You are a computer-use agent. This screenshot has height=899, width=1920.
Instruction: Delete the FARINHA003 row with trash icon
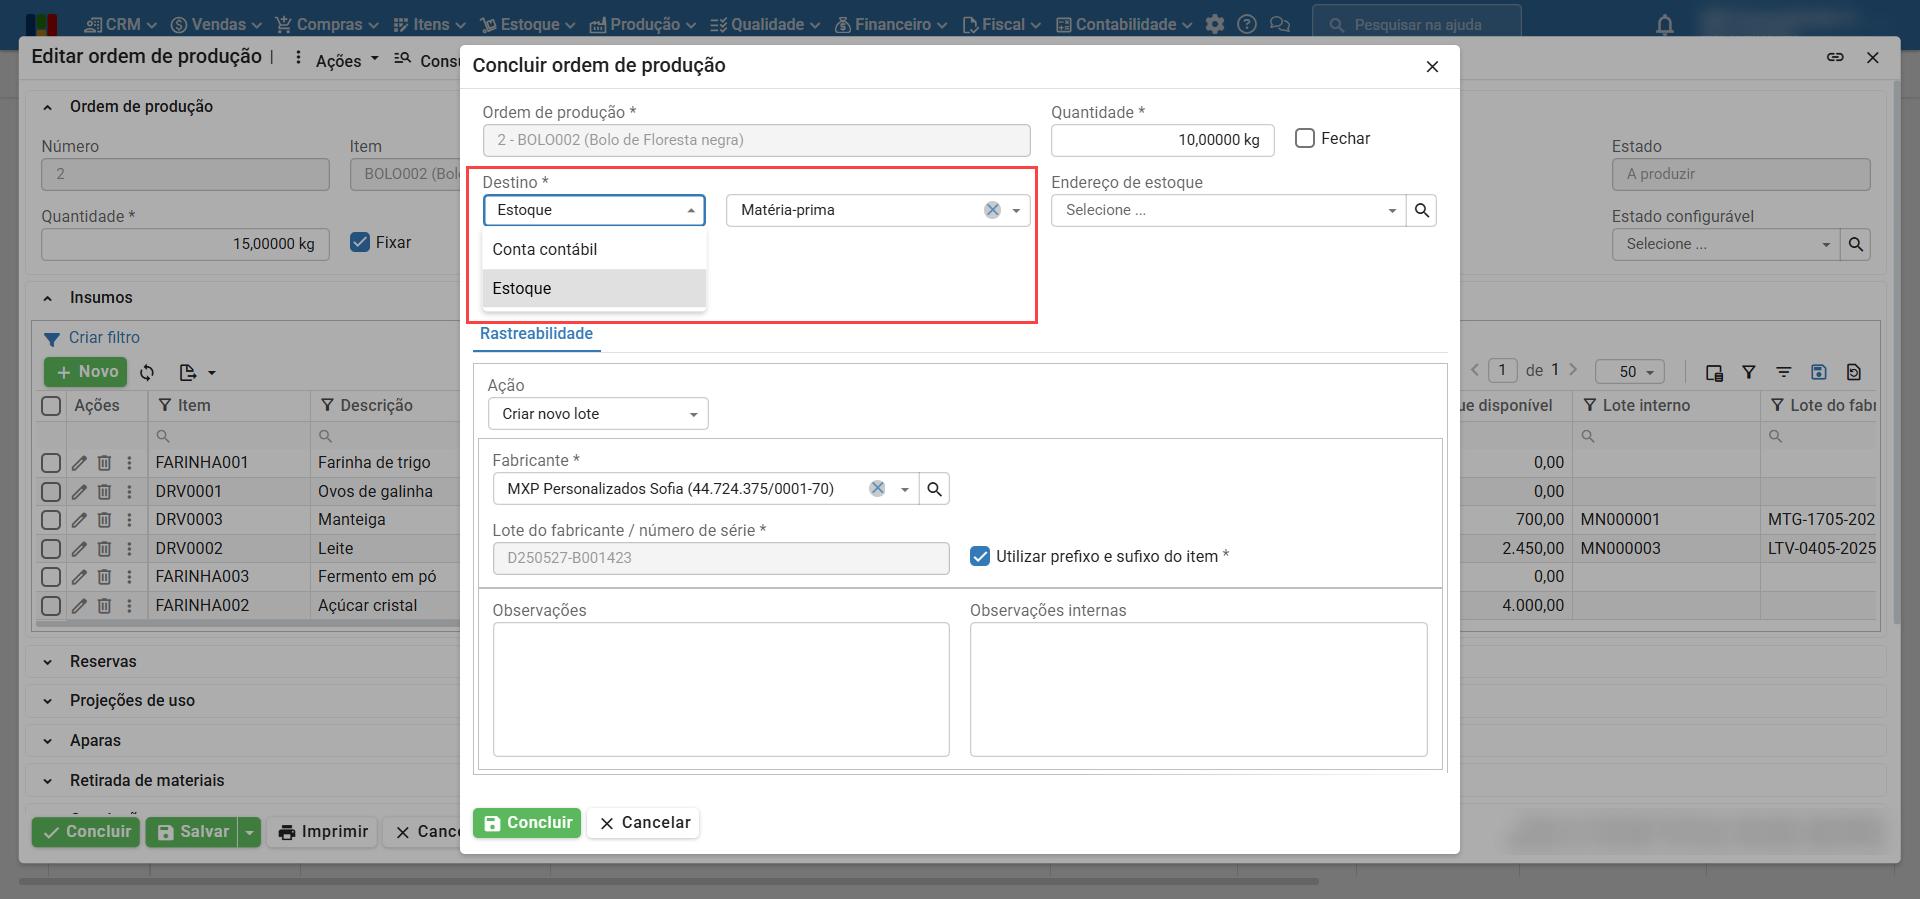click(104, 577)
